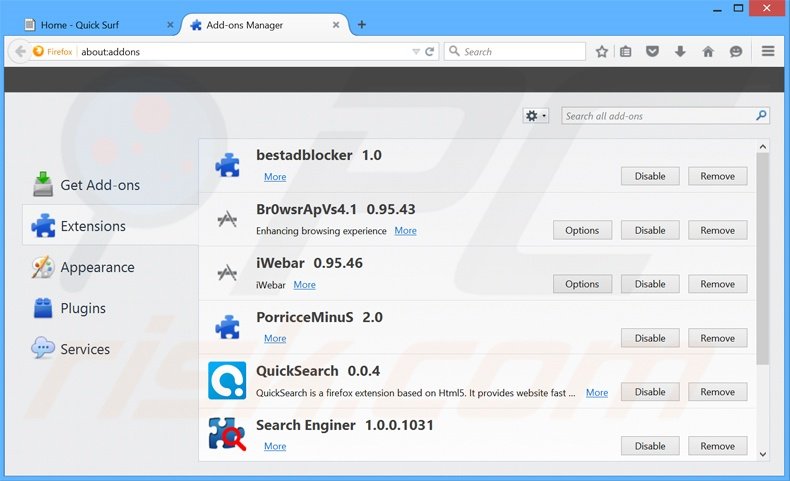Open Options for Br0wsrApVs4.1
The width and height of the screenshot is (790, 481).
582,230
